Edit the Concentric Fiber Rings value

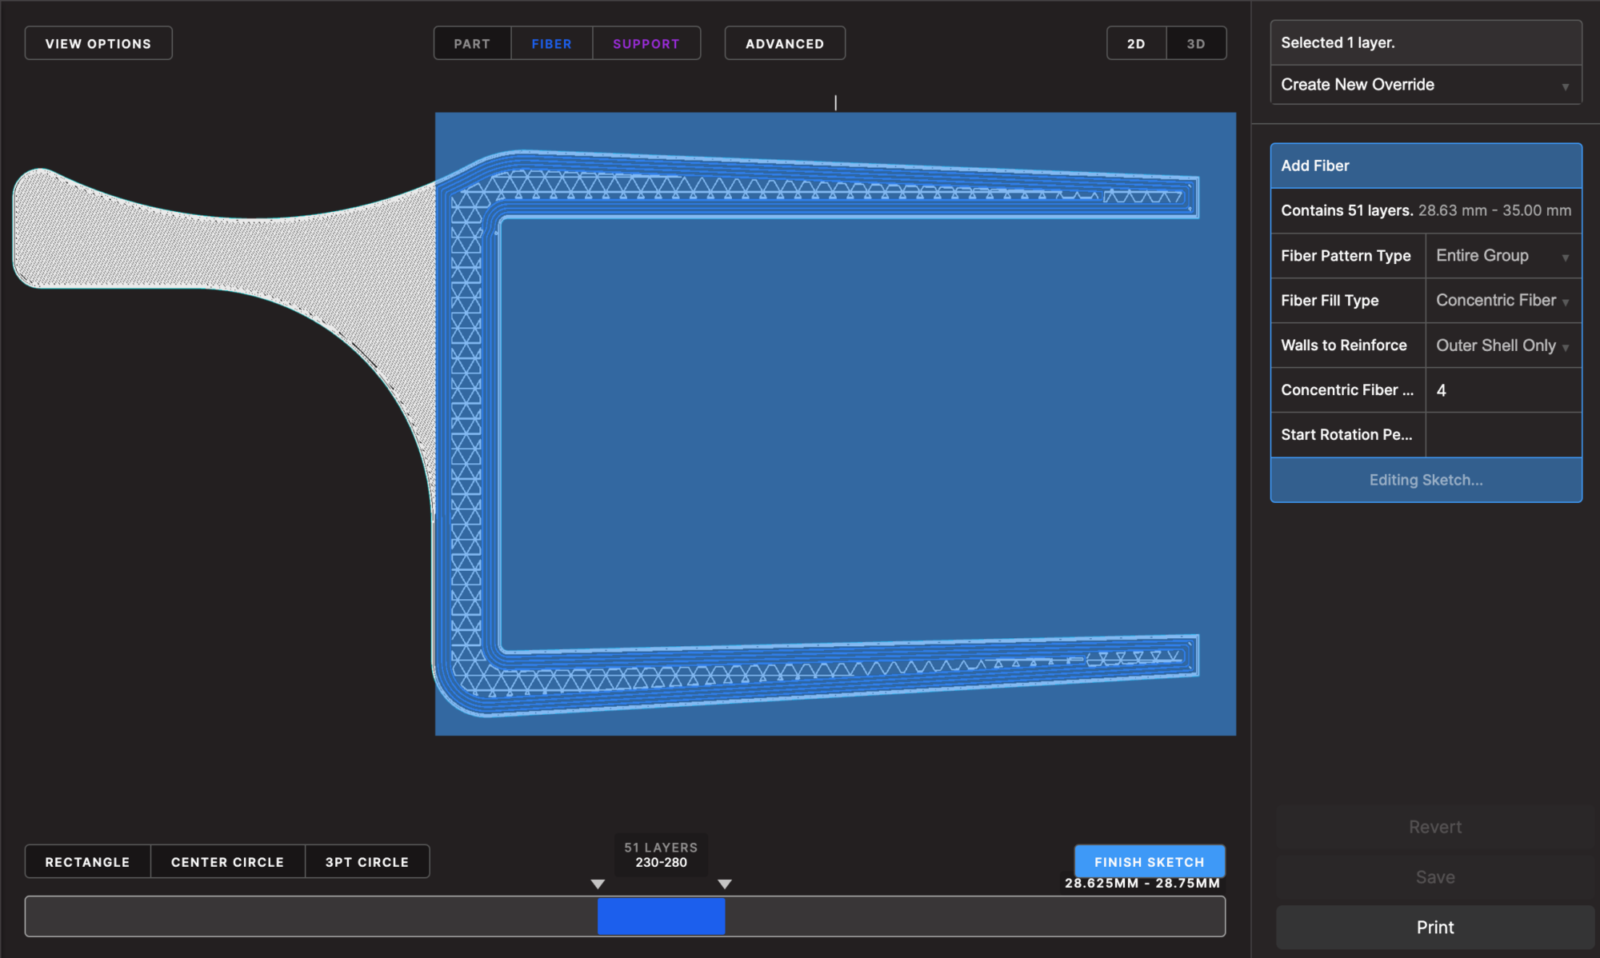point(1502,390)
